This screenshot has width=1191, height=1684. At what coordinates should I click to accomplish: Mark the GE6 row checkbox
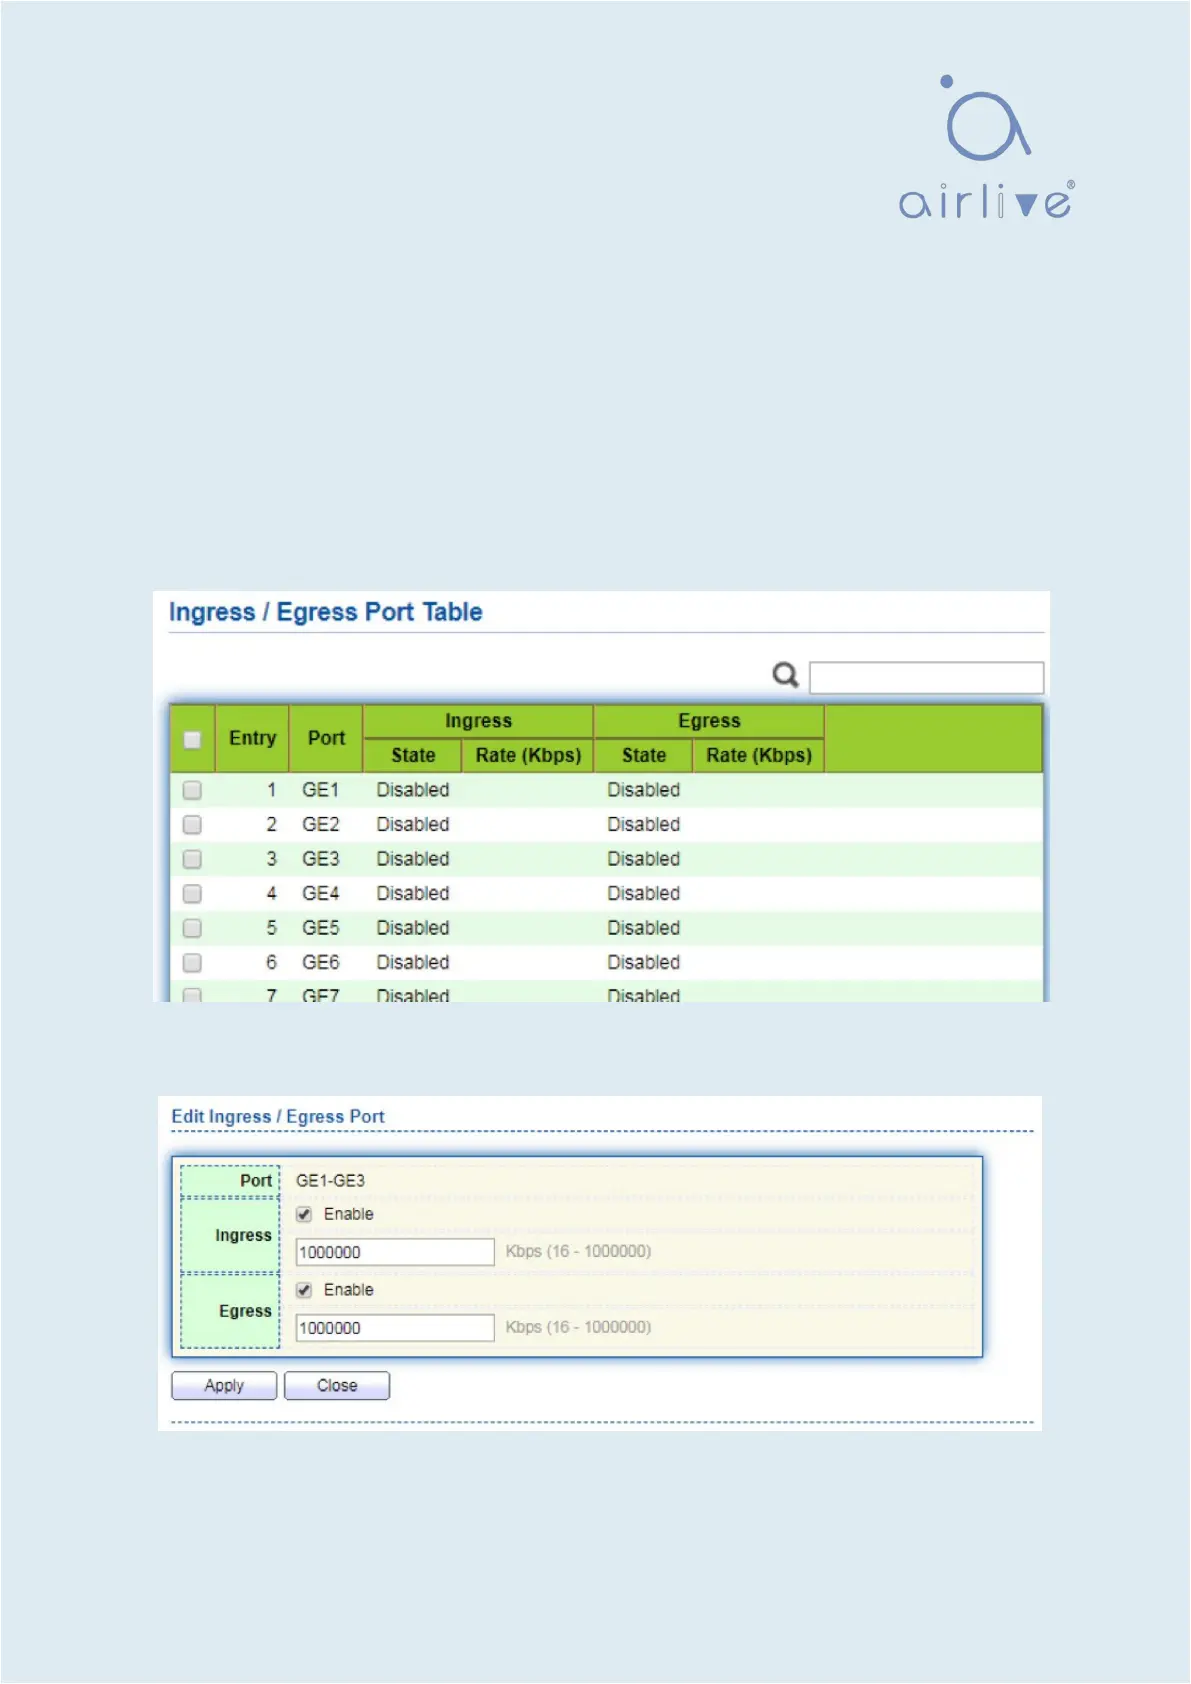point(192,963)
